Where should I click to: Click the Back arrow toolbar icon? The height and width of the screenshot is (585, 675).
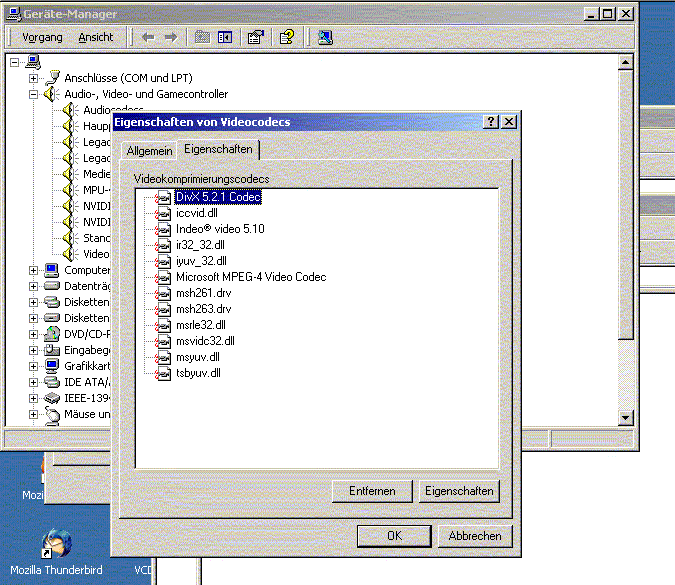click(x=148, y=38)
